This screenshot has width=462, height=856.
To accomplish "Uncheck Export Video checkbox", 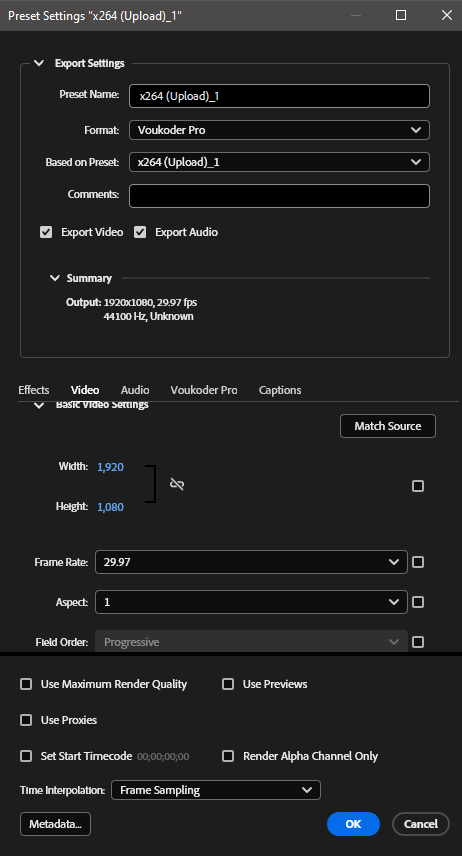I will point(46,232).
